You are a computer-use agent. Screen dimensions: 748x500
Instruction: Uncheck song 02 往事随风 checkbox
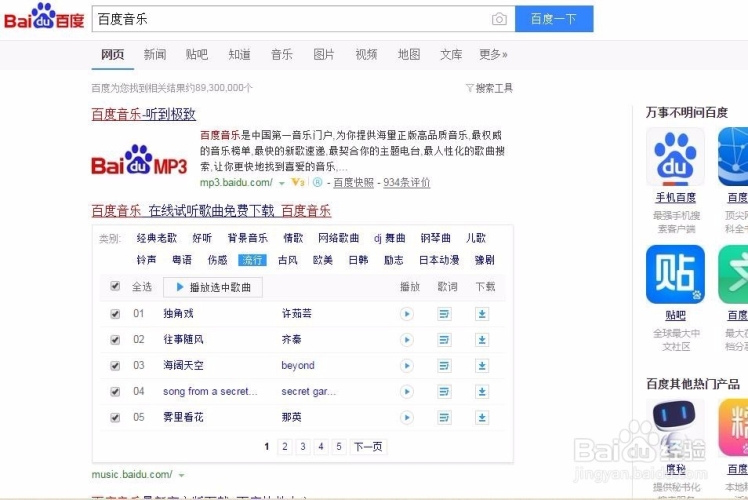115,339
